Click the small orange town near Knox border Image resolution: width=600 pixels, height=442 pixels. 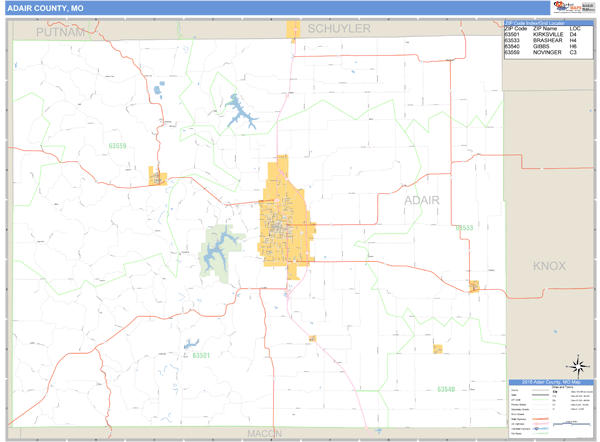(474, 286)
